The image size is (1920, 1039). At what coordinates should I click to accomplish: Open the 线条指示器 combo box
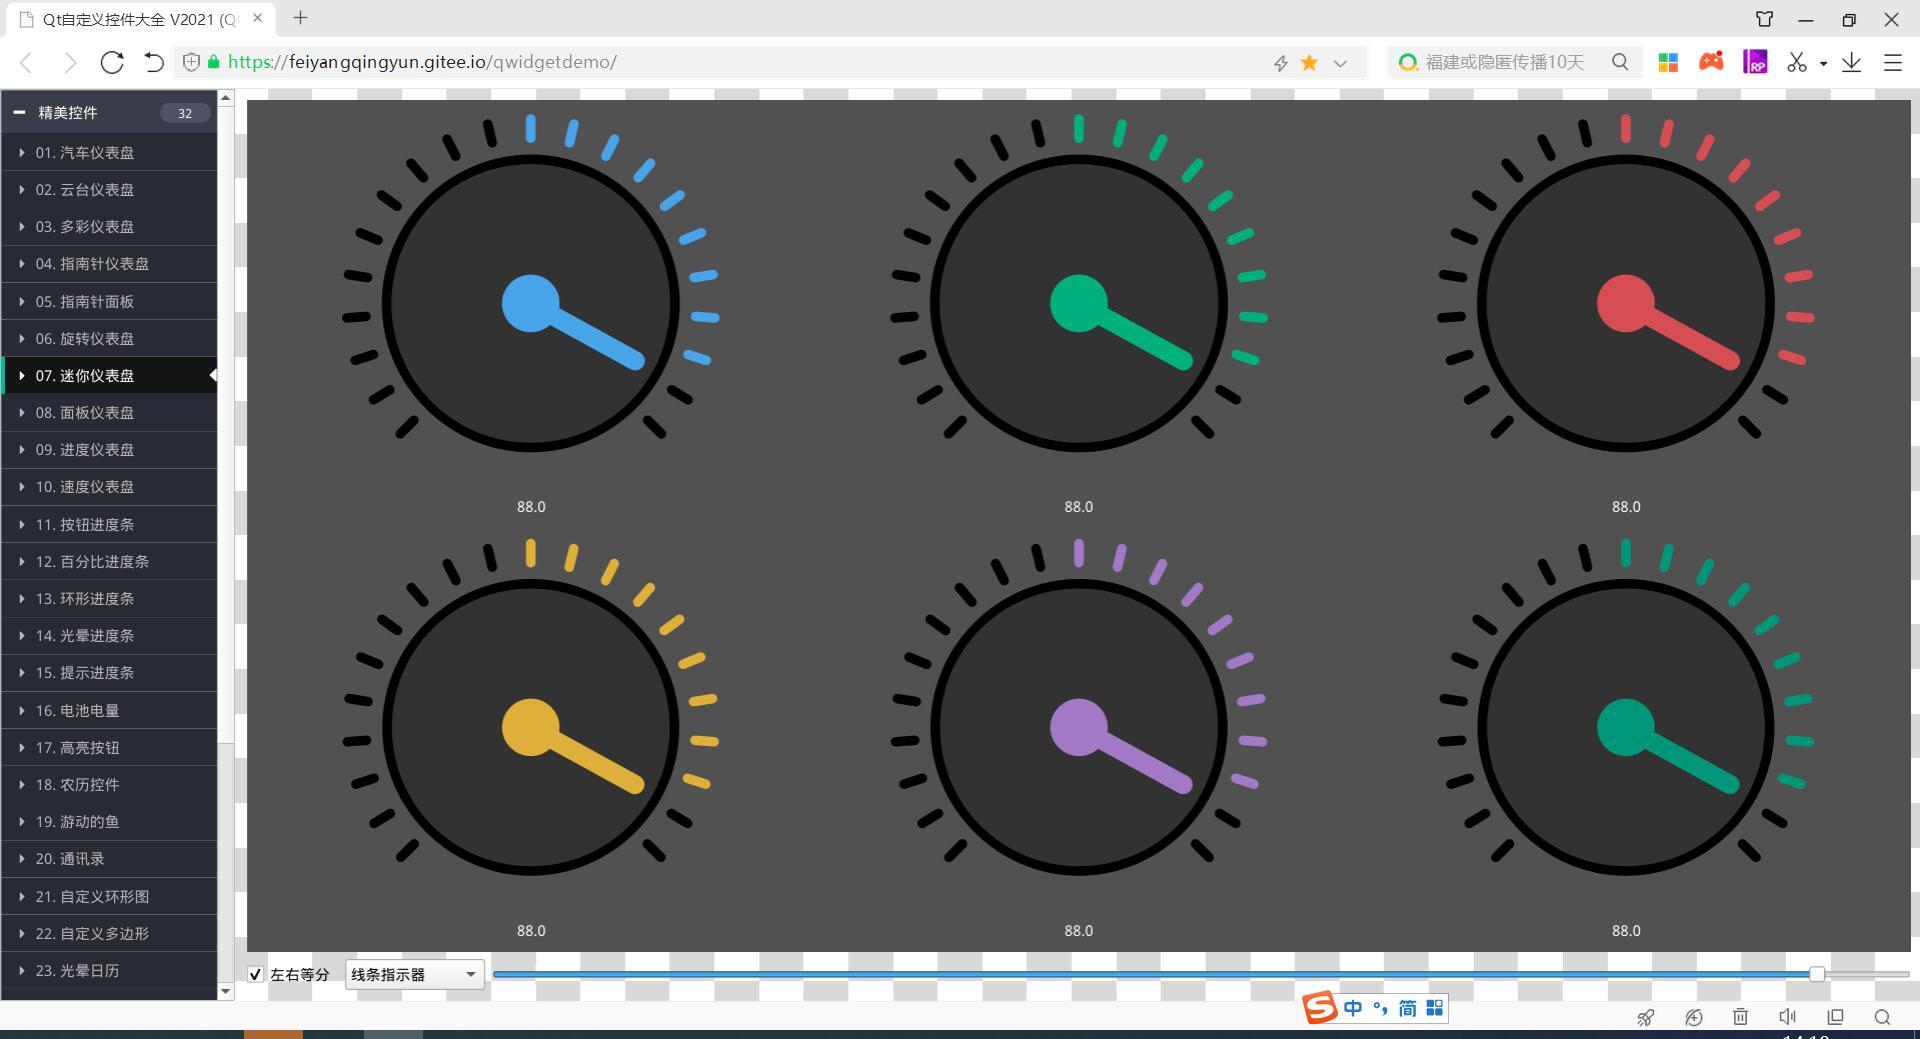click(415, 974)
